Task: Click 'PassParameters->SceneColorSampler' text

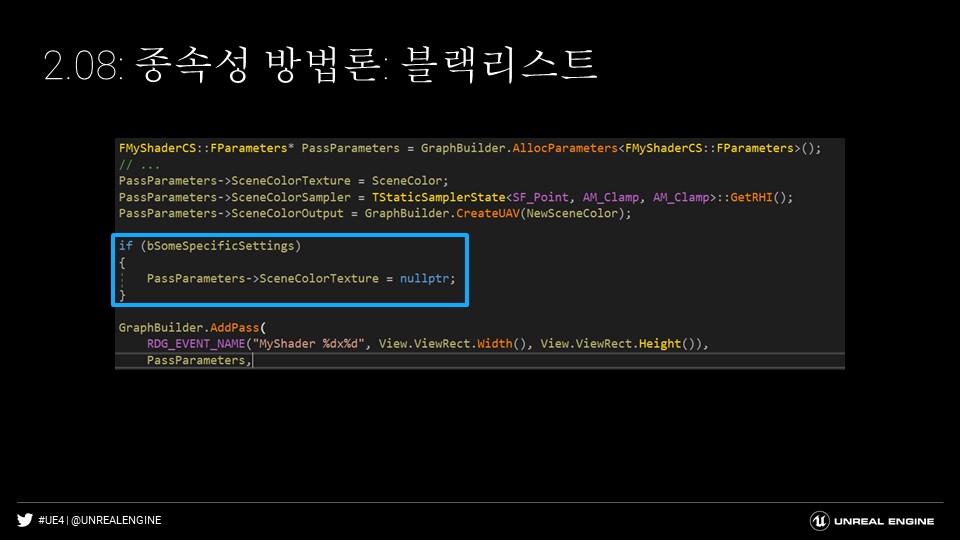Action: [234, 197]
